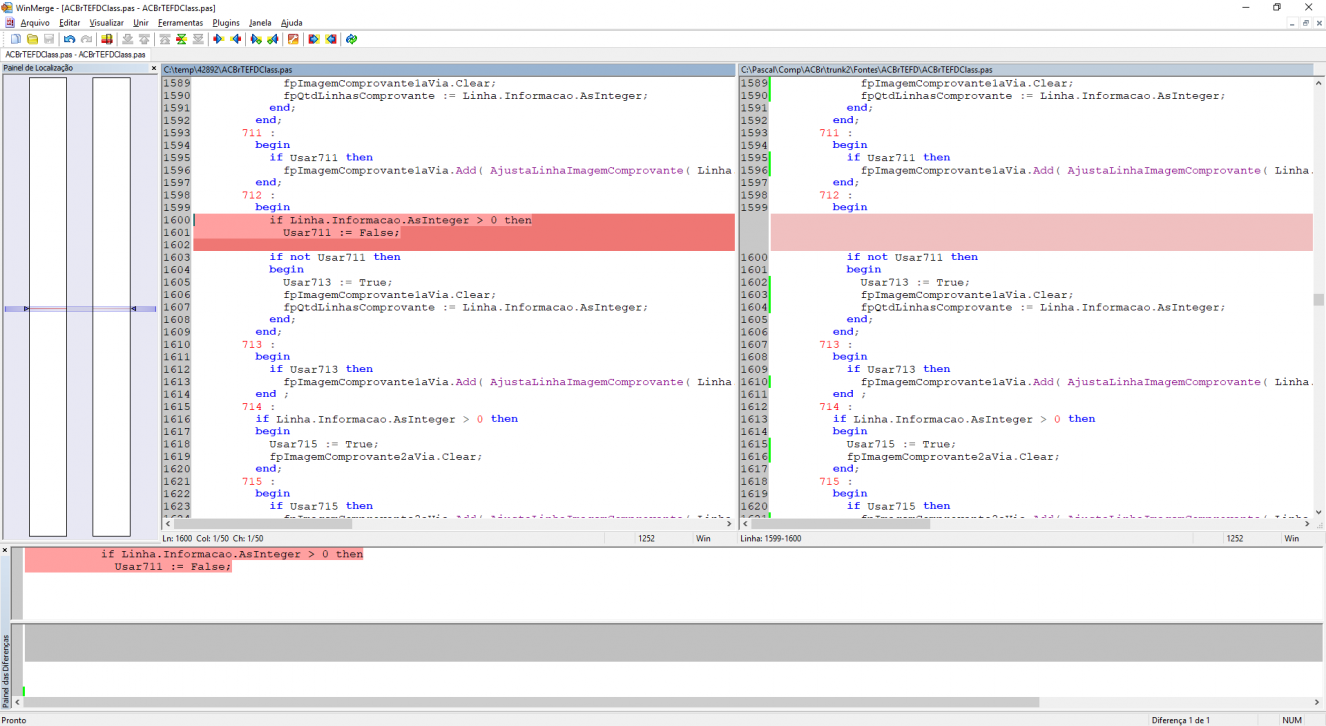The height and width of the screenshot is (726, 1326).
Task: Open the Plugins menu
Action: coord(226,22)
